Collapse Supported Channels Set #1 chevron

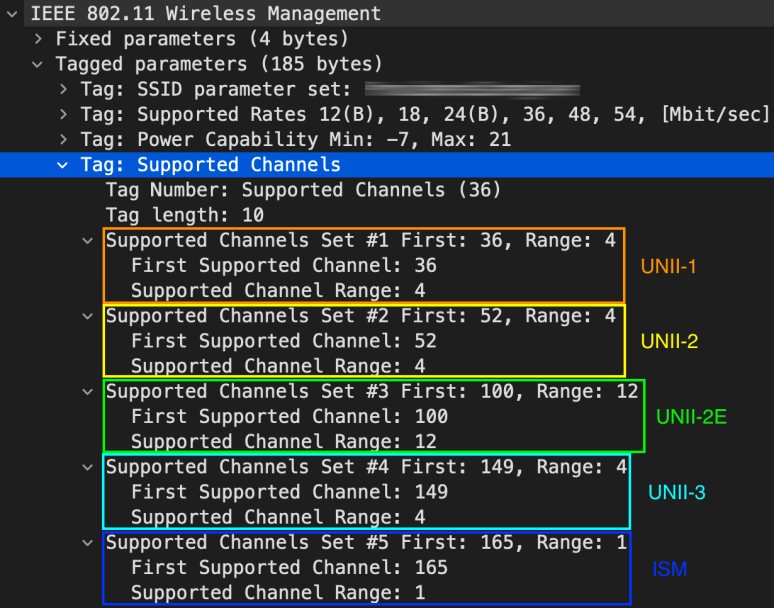88,240
